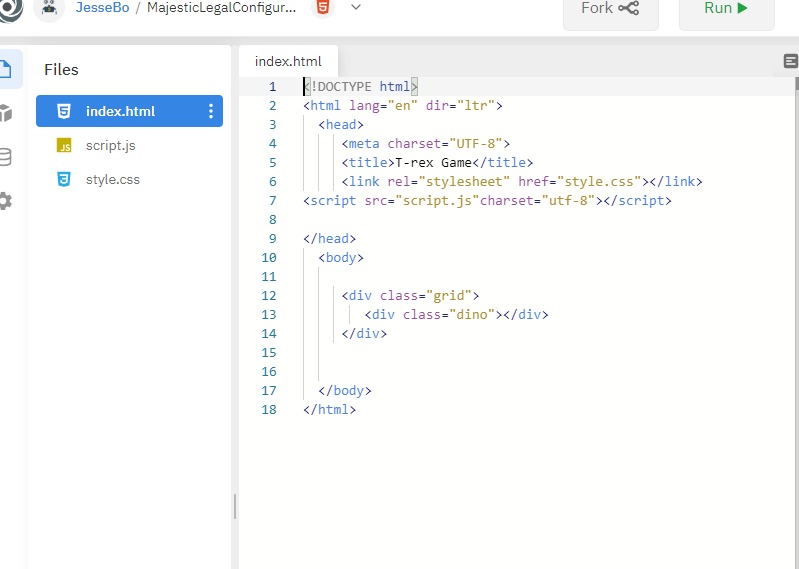The height and width of the screenshot is (569, 799).
Task: Open script.js file
Action: pos(111,146)
